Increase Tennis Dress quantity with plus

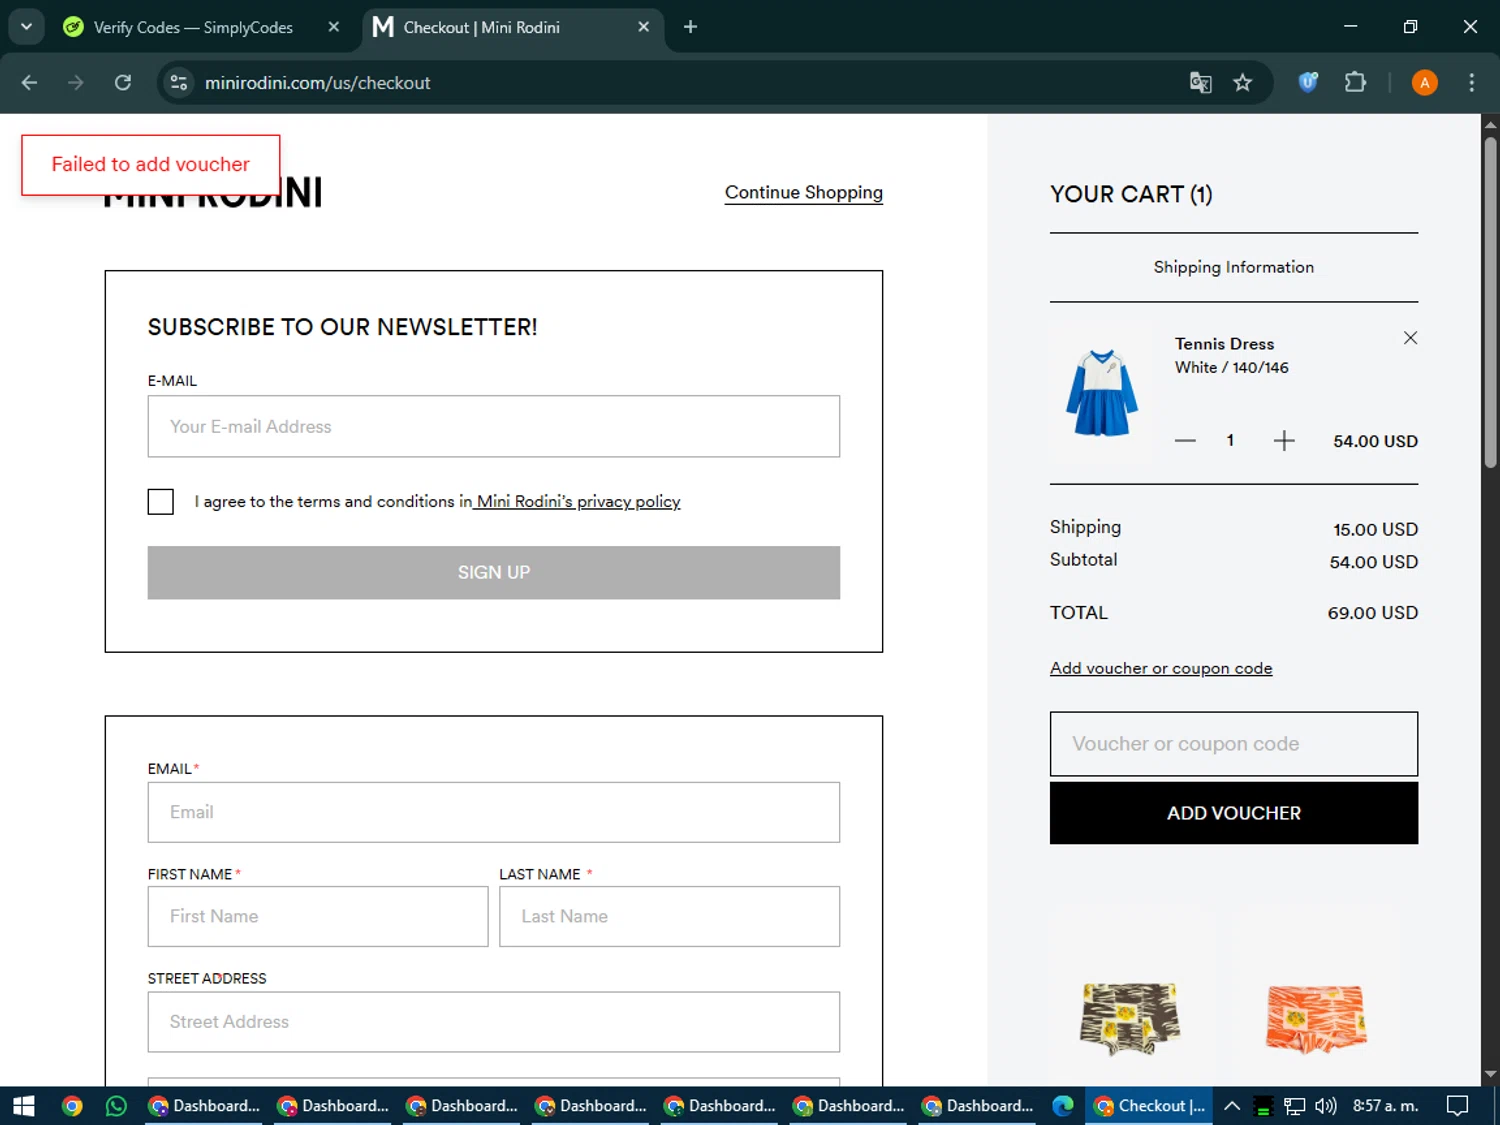(1284, 441)
